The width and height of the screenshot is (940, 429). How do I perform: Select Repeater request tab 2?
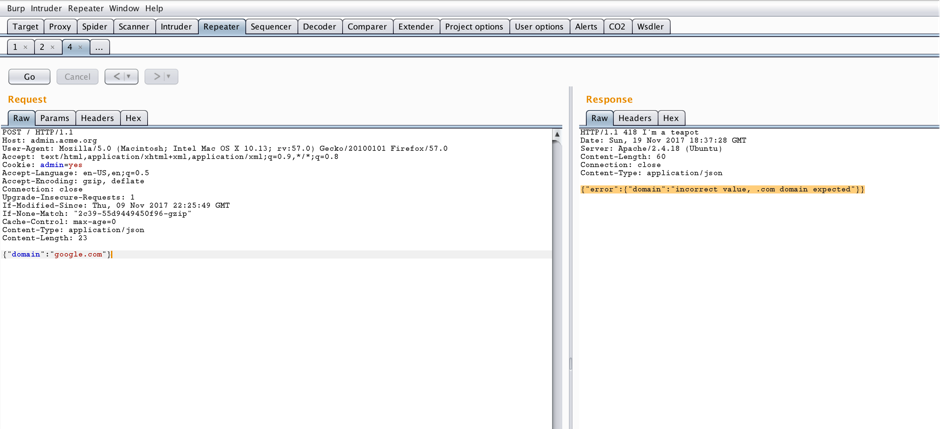(42, 47)
